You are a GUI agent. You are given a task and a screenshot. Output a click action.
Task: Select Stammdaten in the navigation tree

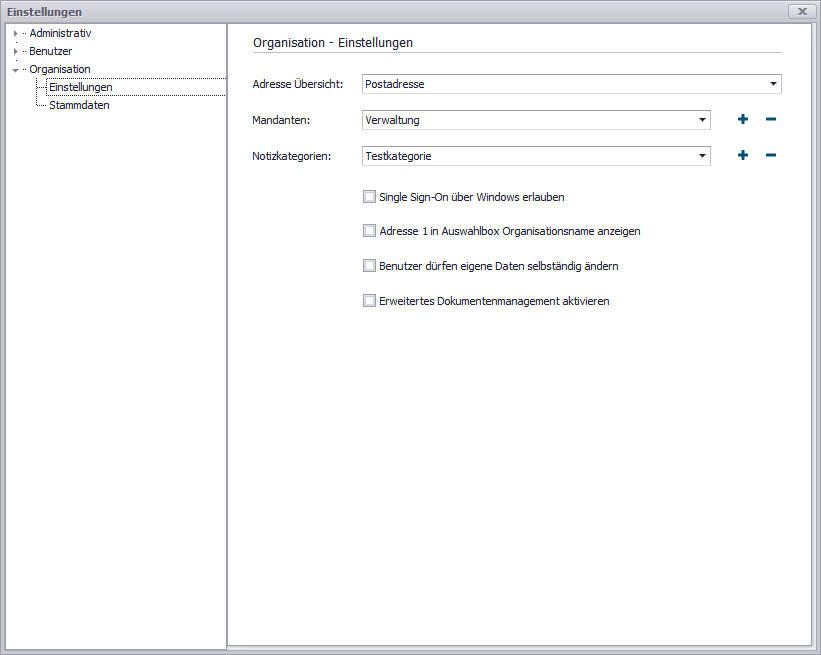pos(79,105)
